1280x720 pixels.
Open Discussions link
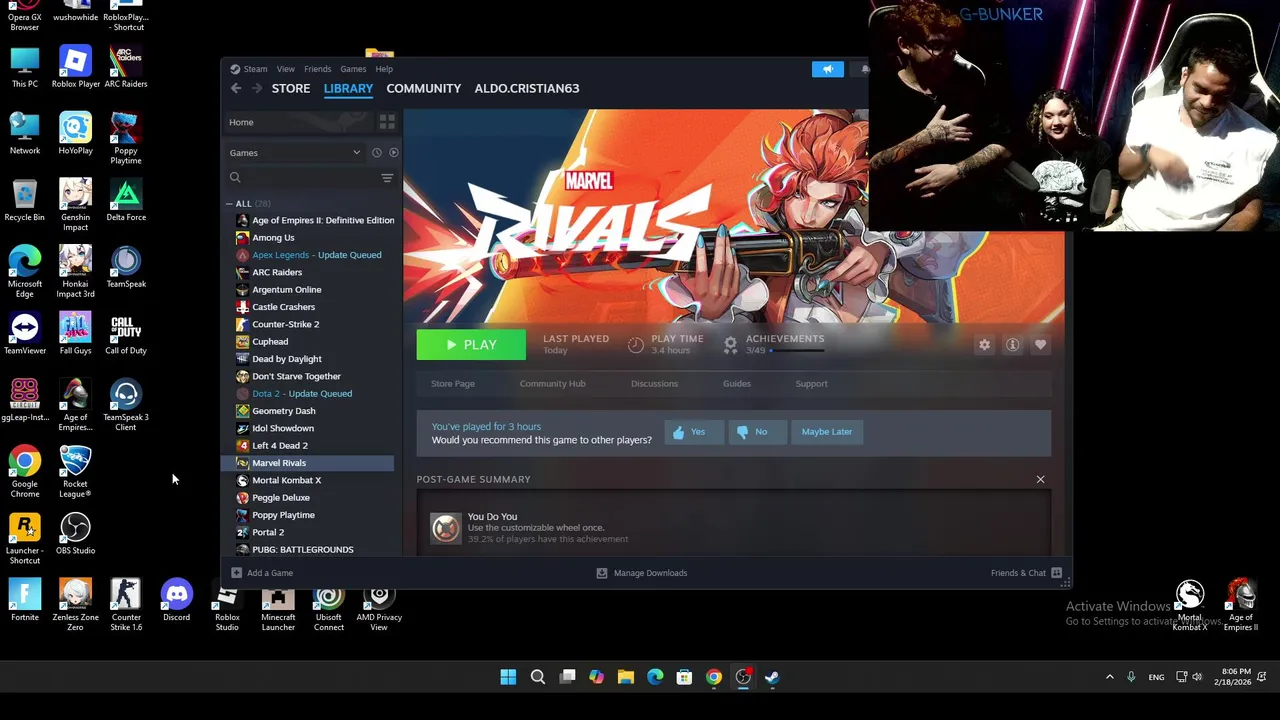point(654,384)
